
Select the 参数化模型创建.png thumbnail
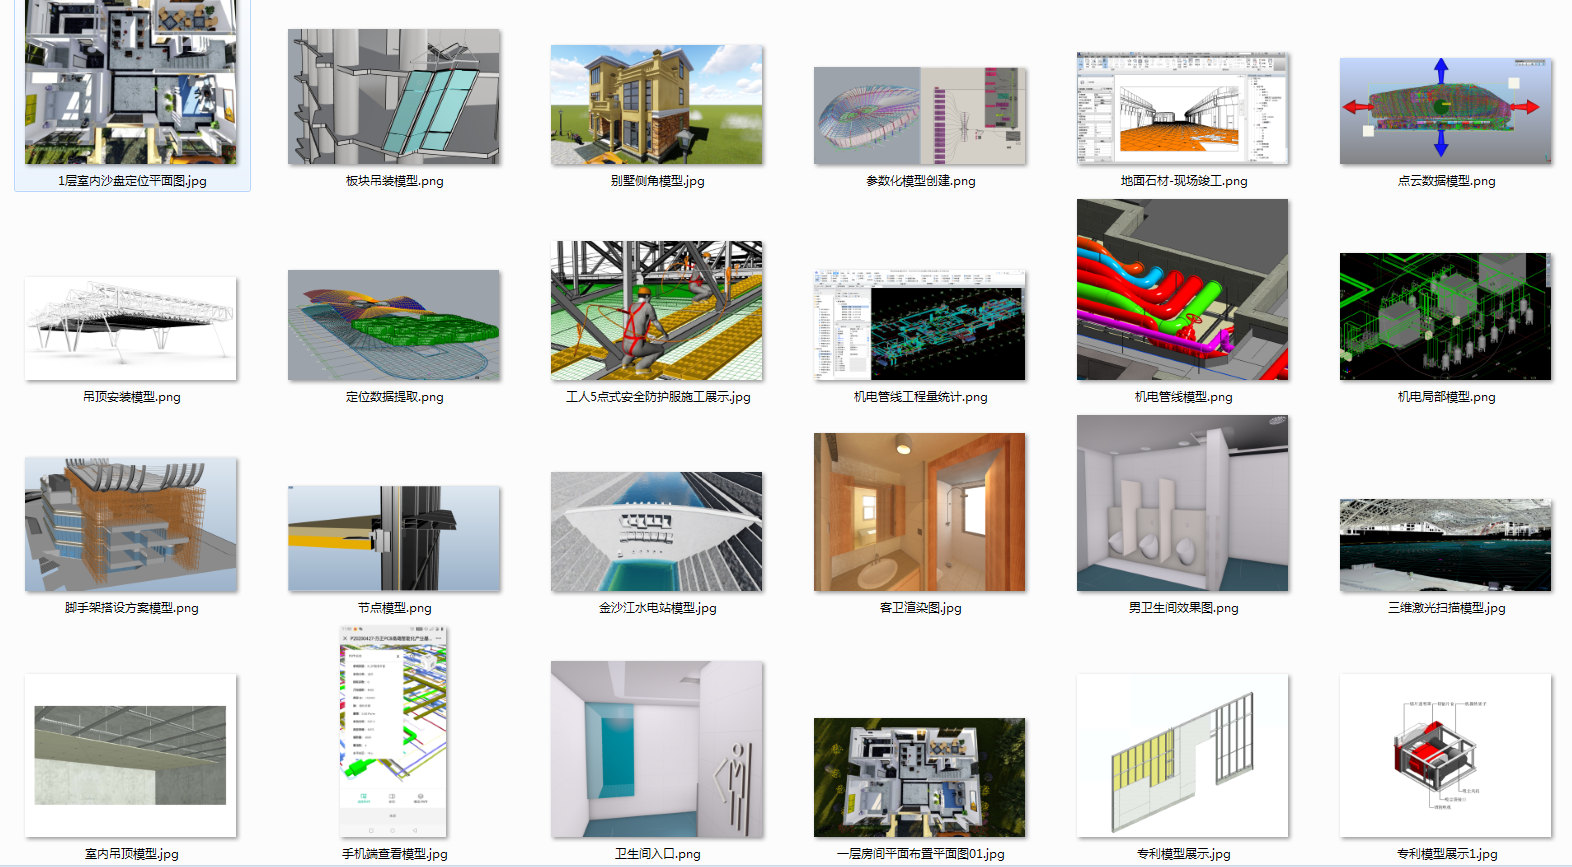coord(919,116)
